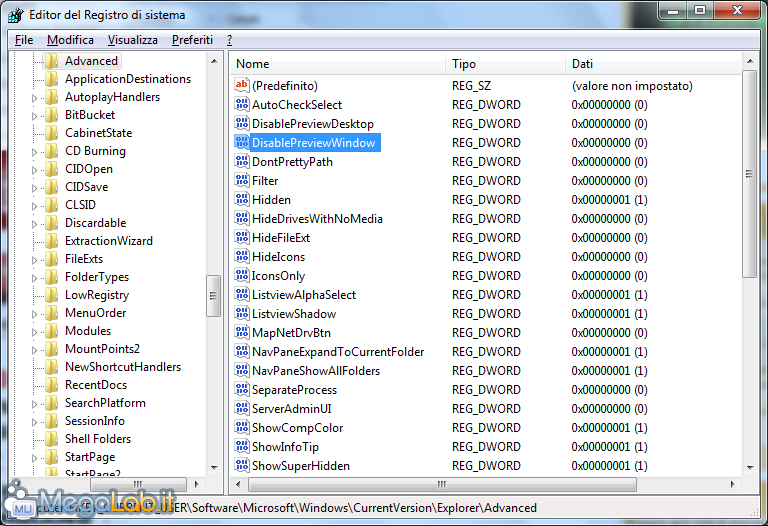
Task: Click the BitBucket key folder icon
Action: 51,115
